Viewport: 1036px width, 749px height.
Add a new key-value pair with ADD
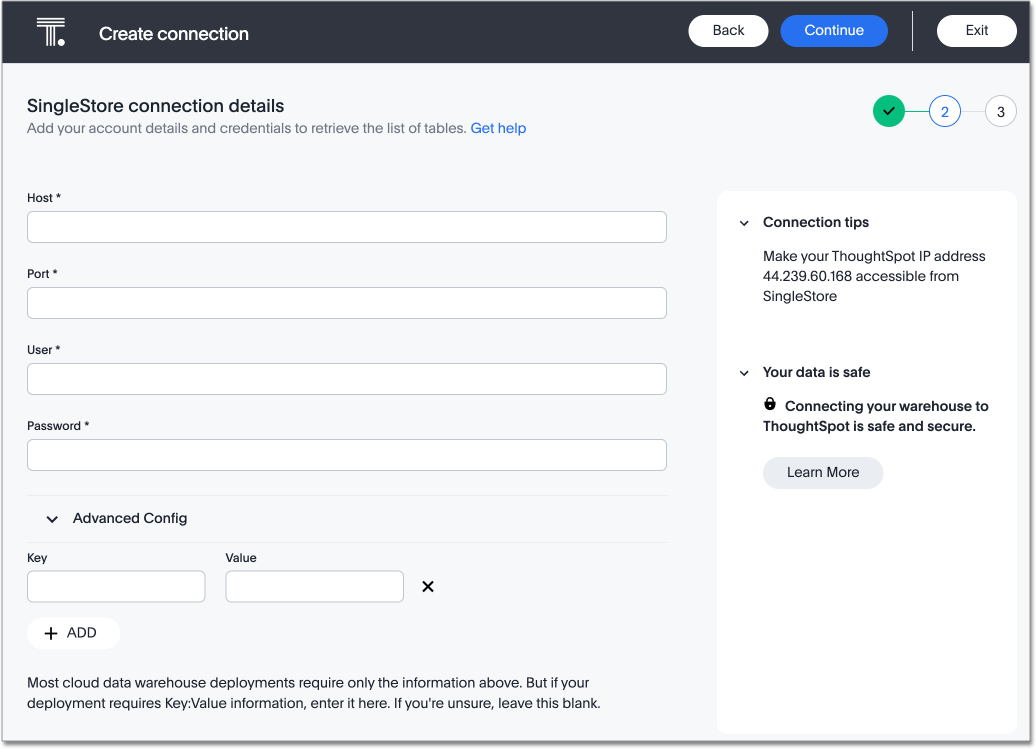[x=73, y=633]
